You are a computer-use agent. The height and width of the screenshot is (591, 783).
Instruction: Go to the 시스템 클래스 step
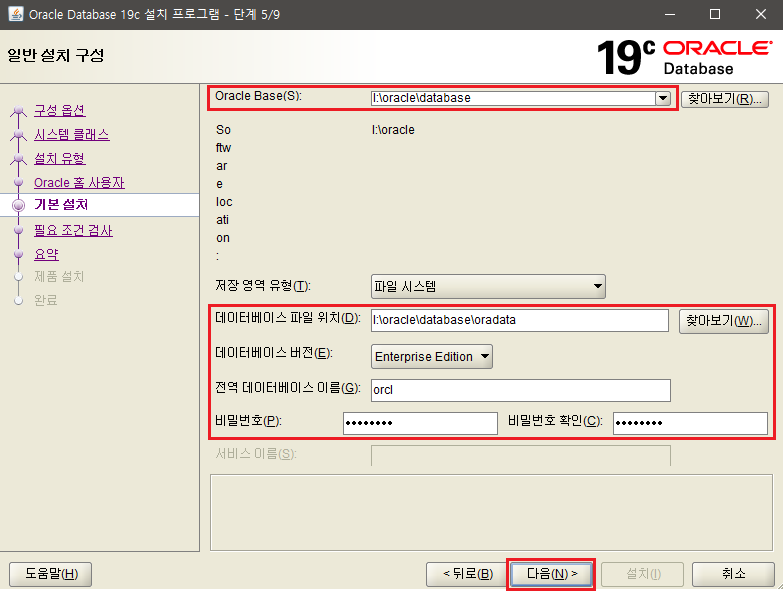point(71,134)
